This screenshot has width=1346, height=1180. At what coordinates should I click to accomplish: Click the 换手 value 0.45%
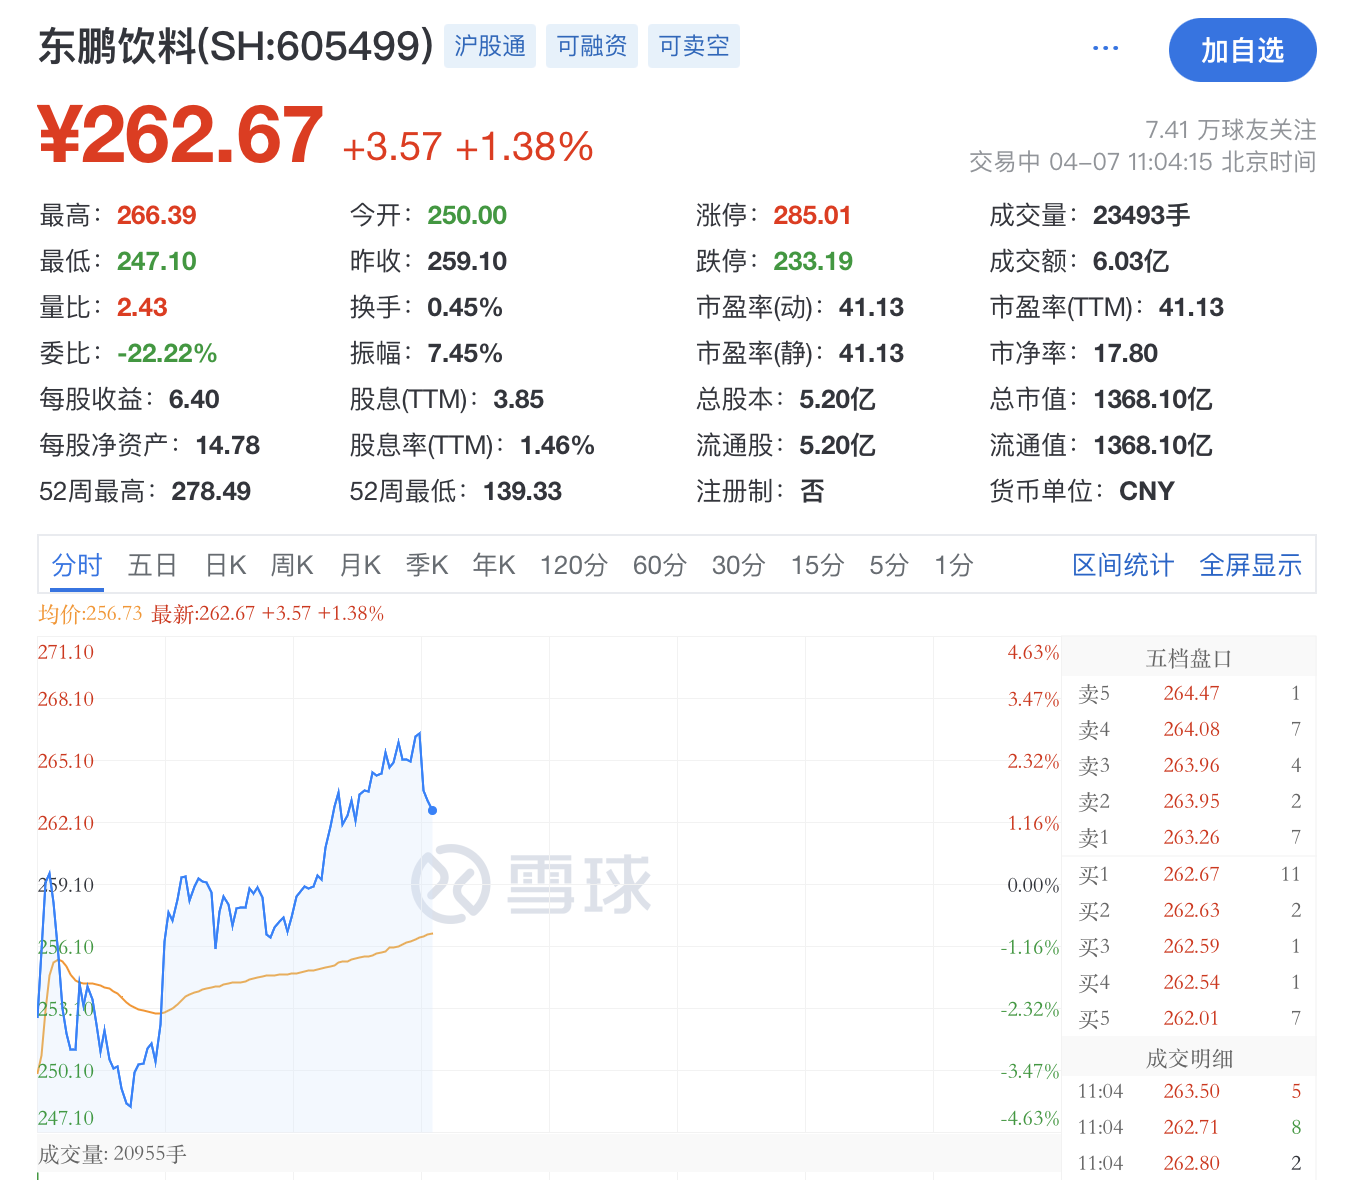465,307
